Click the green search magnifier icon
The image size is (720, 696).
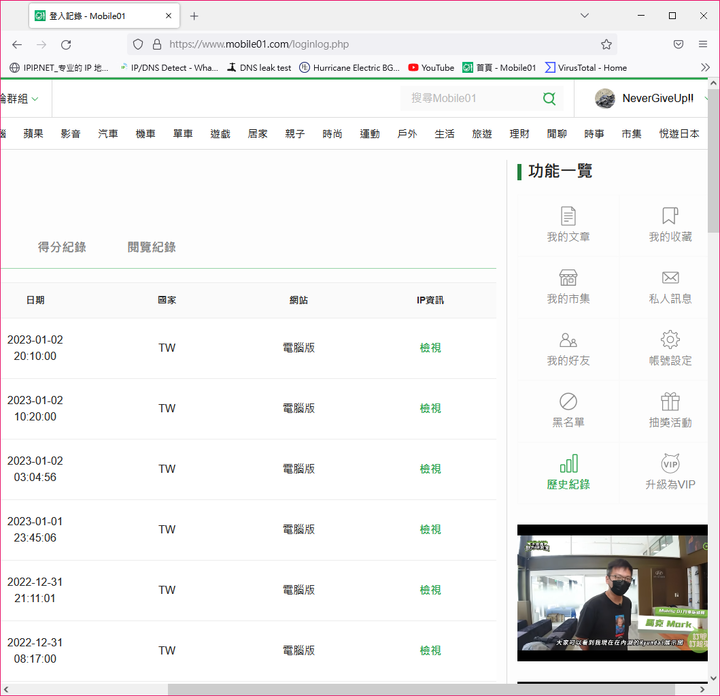pos(549,98)
